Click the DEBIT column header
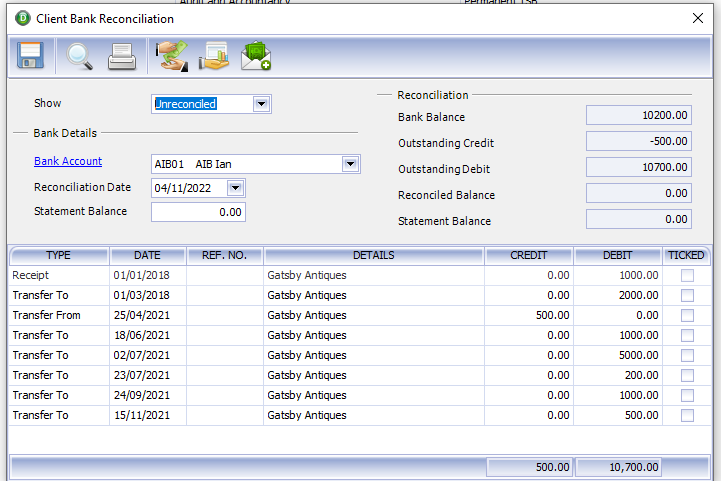Screen dimensions: 721x481 point(618,256)
